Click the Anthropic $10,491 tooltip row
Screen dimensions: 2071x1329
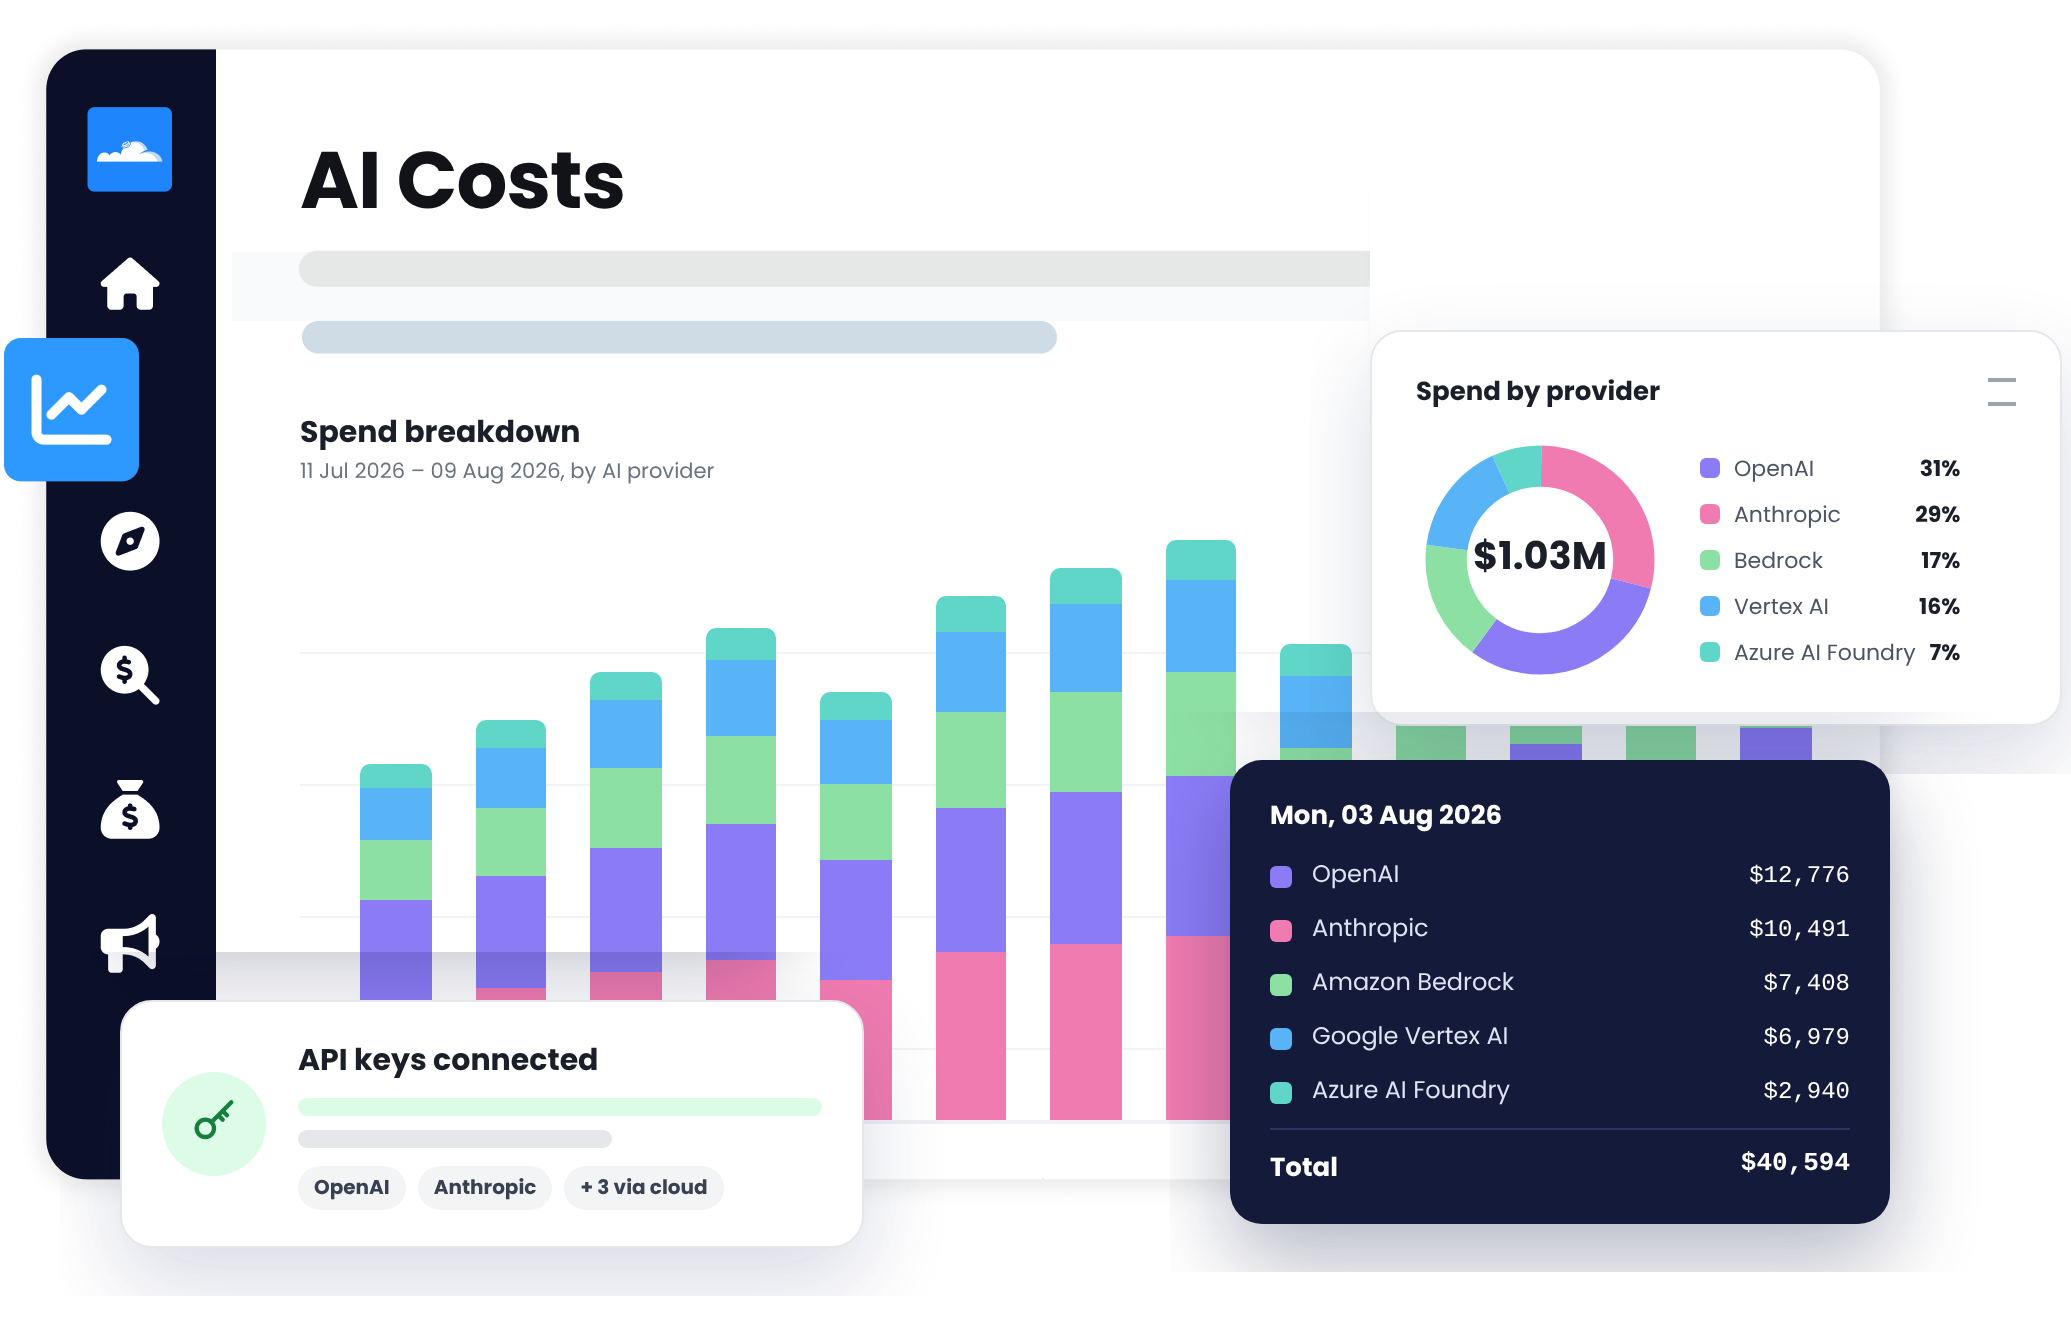1560,928
